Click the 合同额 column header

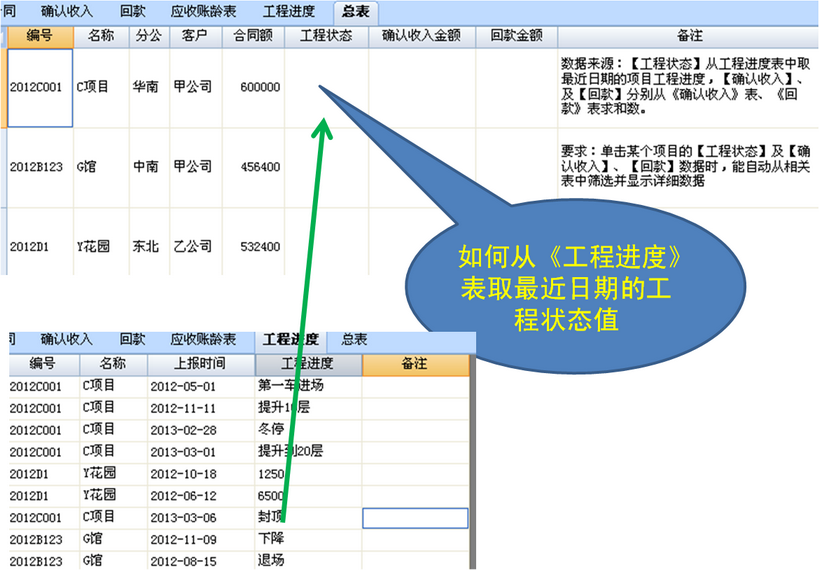253,36
